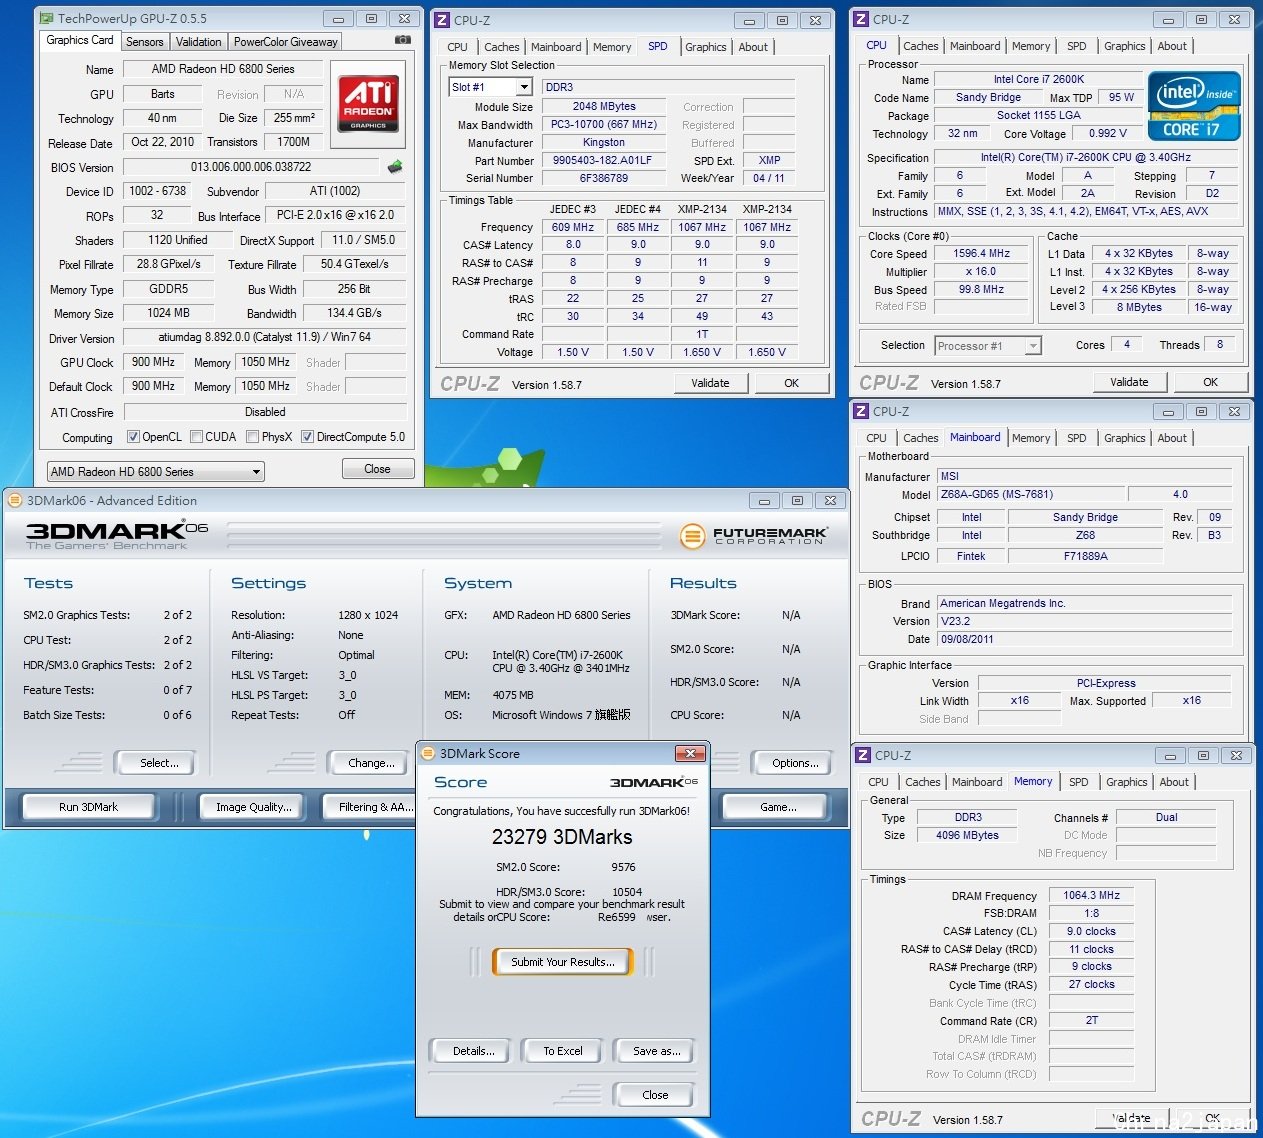Click OK in the CPU-Z processor window
1263x1138 pixels.
coord(1211,382)
